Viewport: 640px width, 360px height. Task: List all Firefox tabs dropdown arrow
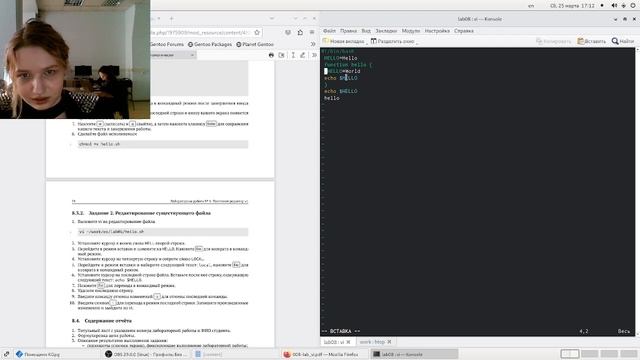[272, 18]
